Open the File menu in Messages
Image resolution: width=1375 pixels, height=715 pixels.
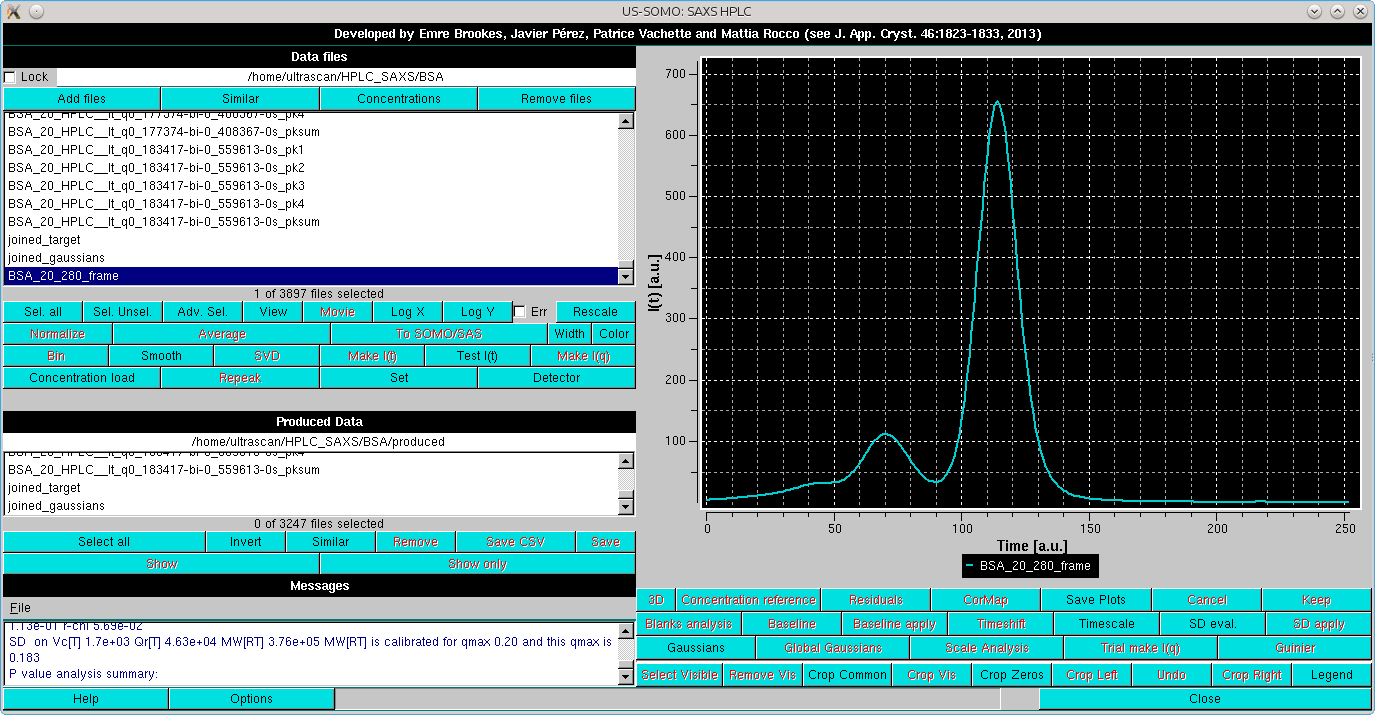[x=20, y=608]
